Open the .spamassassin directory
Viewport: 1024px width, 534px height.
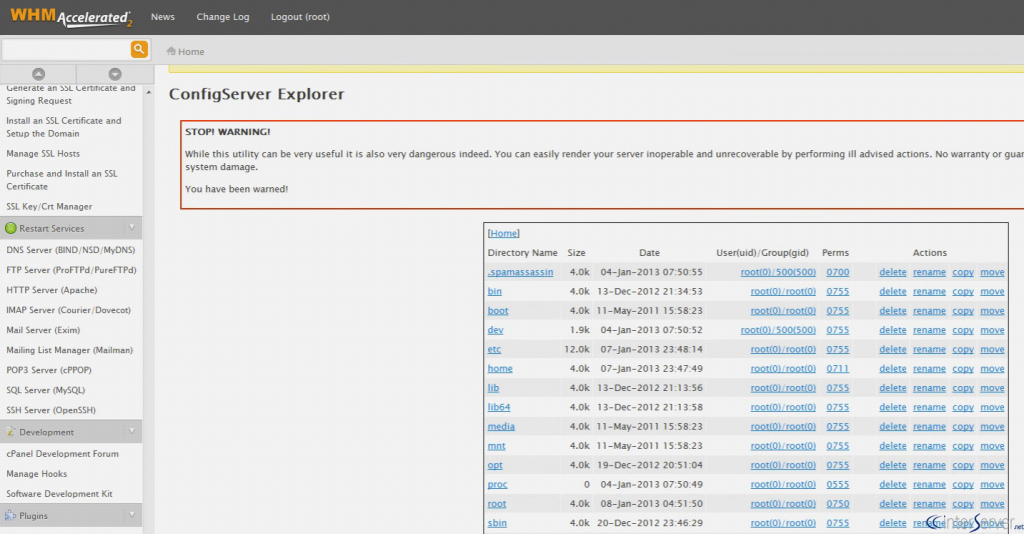pos(520,272)
